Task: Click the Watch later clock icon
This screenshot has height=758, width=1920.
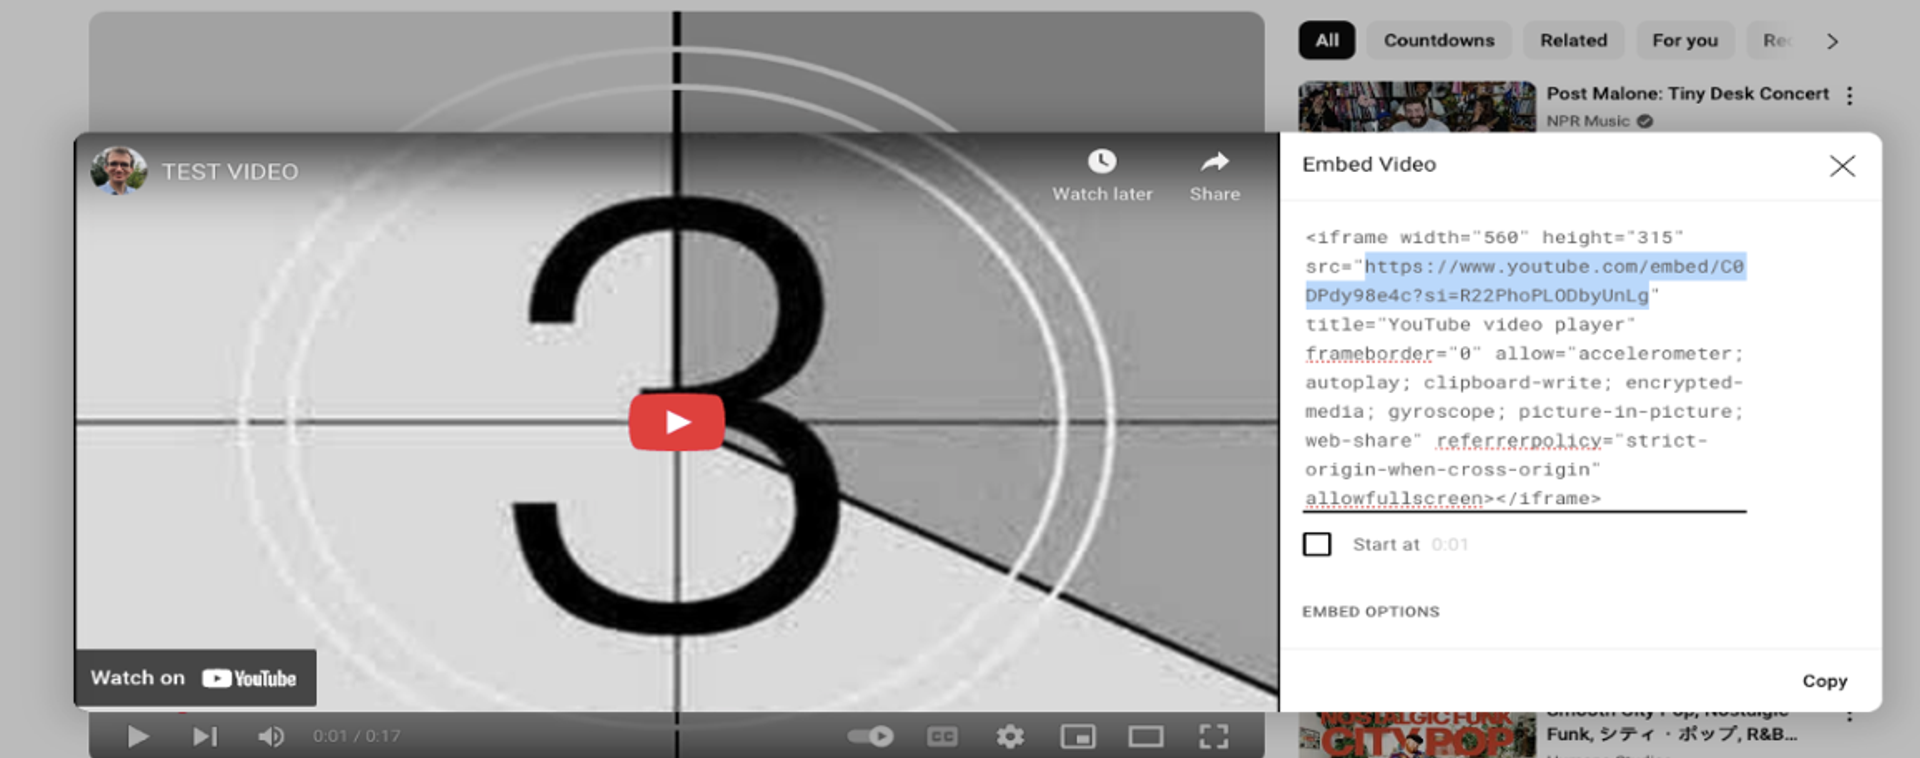Action: (x=1102, y=161)
